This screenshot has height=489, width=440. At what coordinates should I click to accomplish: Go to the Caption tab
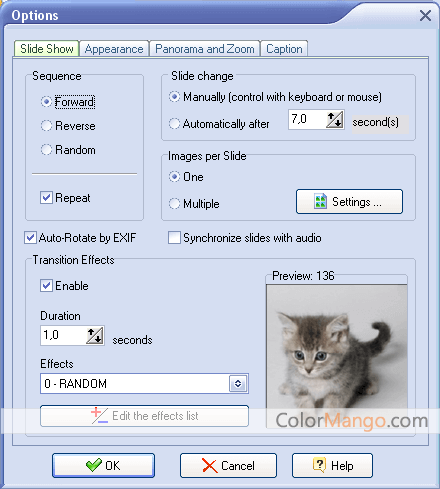tap(284, 49)
